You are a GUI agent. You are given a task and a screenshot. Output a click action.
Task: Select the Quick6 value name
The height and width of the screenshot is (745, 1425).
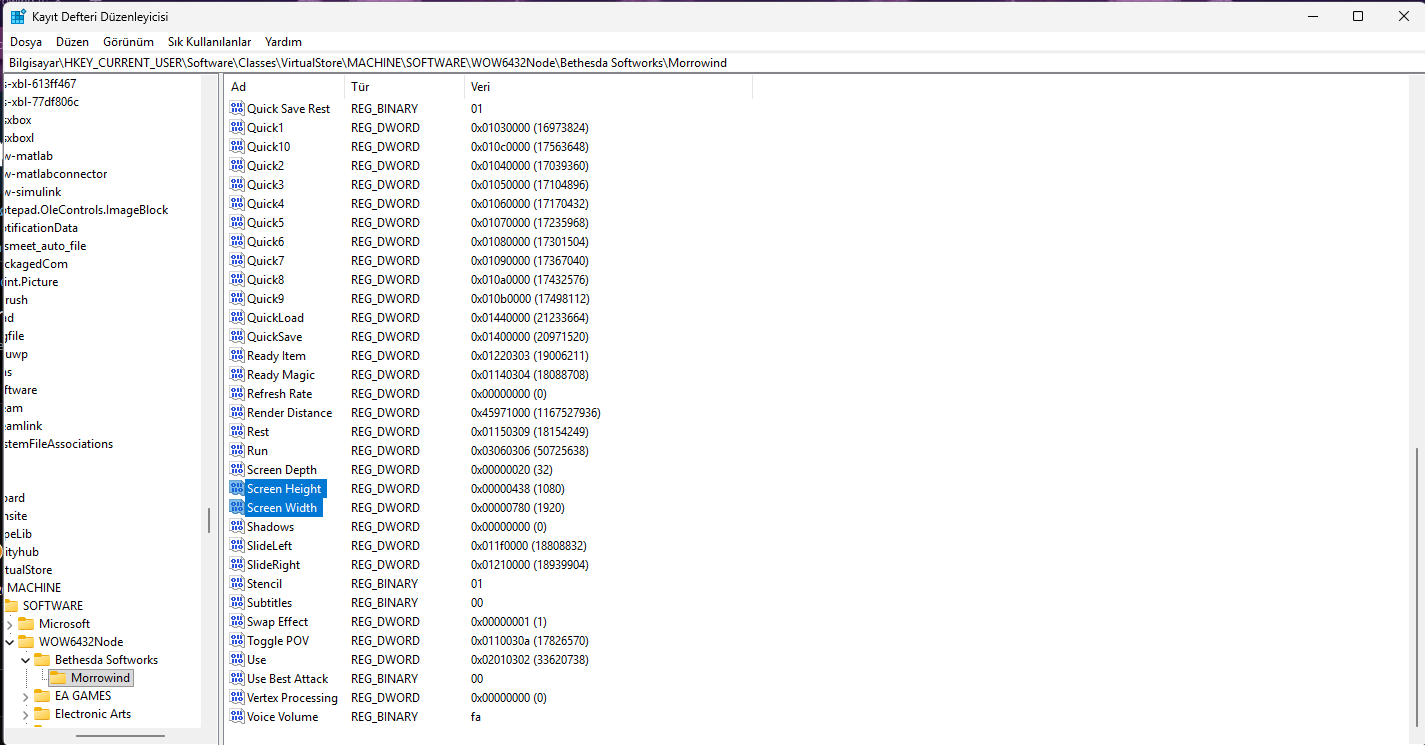(266, 242)
